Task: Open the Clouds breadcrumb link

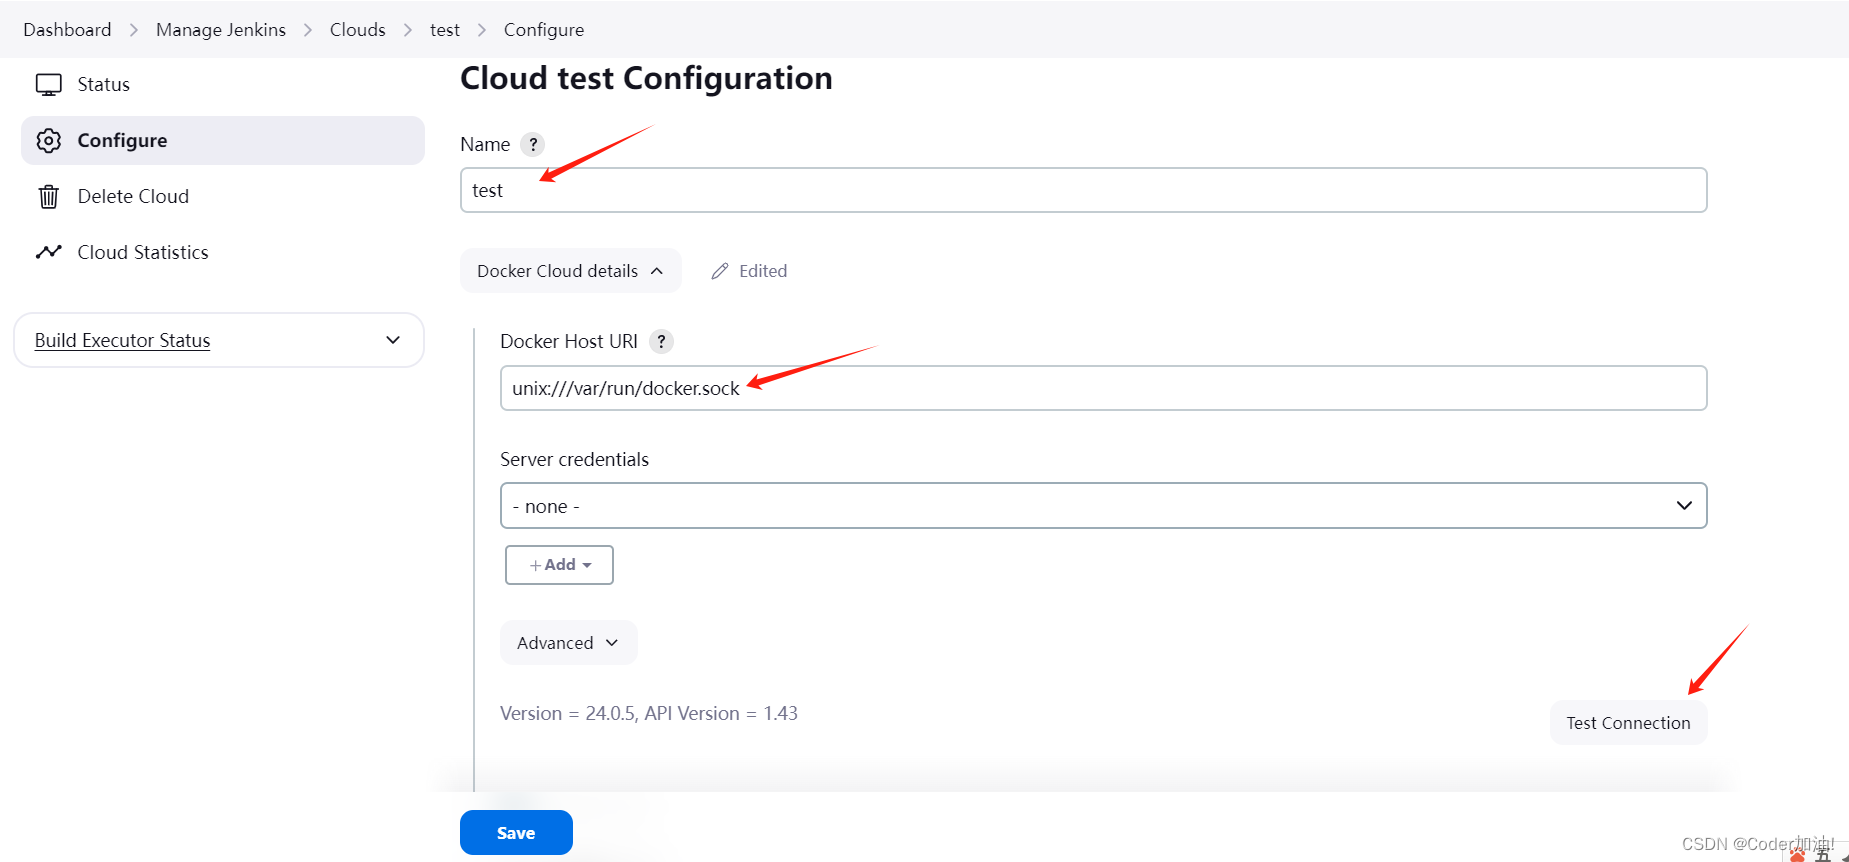Action: 357,30
